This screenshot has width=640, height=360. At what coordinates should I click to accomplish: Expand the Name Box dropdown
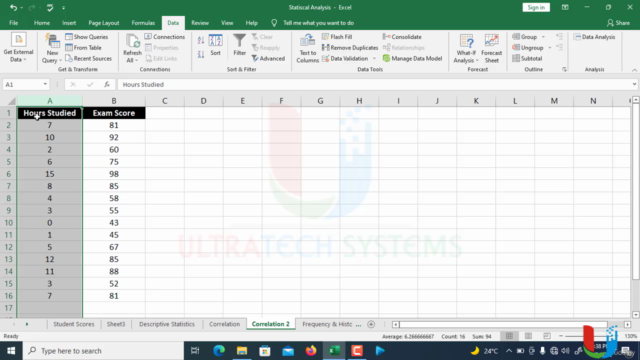pyautogui.click(x=45, y=84)
